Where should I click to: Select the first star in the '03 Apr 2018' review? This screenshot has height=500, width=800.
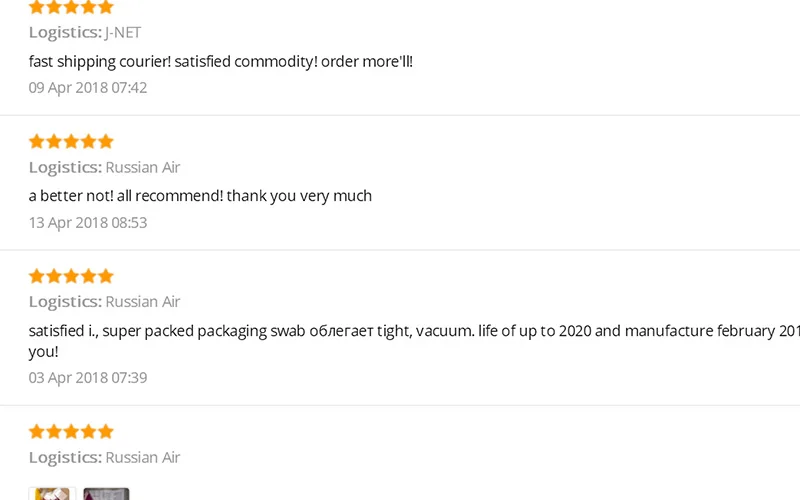[x=36, y=276]
